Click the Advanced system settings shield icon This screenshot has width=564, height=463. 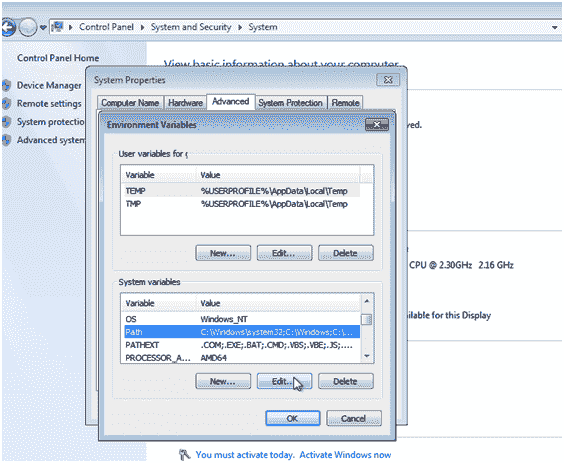point(6,140)
